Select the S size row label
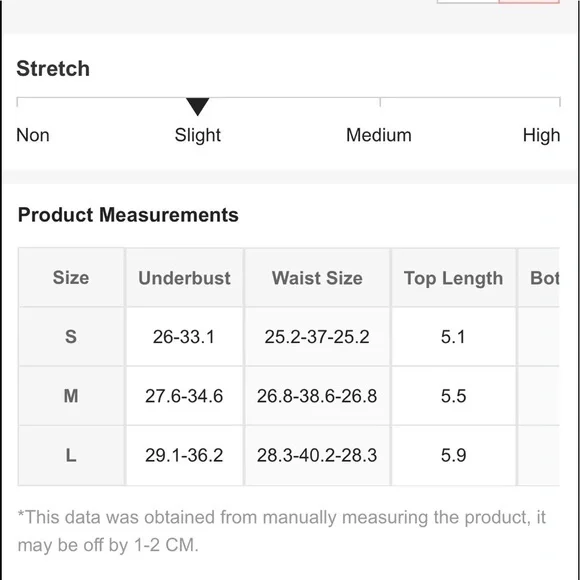580x580 pixels. click(71, 337)
